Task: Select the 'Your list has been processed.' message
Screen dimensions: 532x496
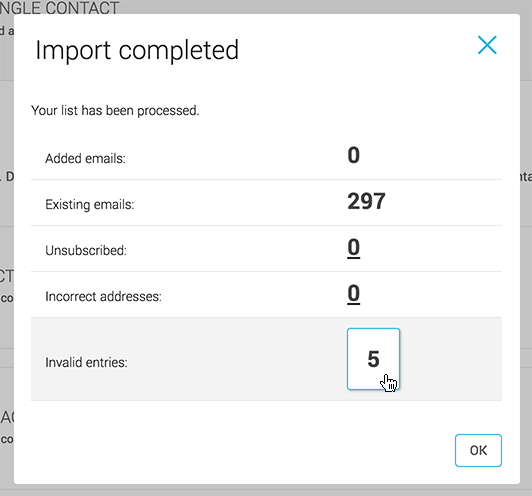Action: [115, 111]
